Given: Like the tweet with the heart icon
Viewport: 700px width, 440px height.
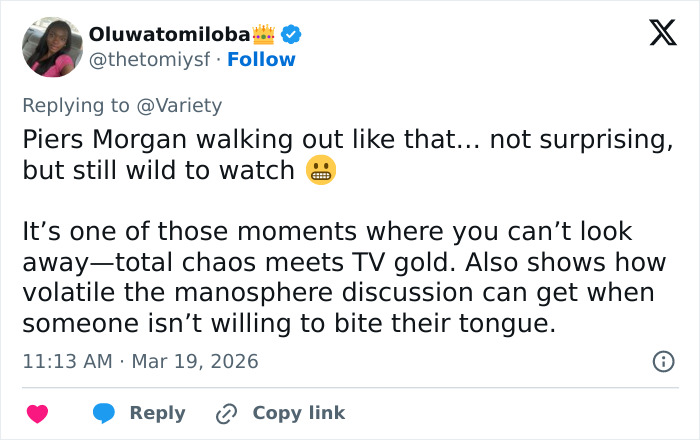Looking at the screenshot, I should coord(37,413).
